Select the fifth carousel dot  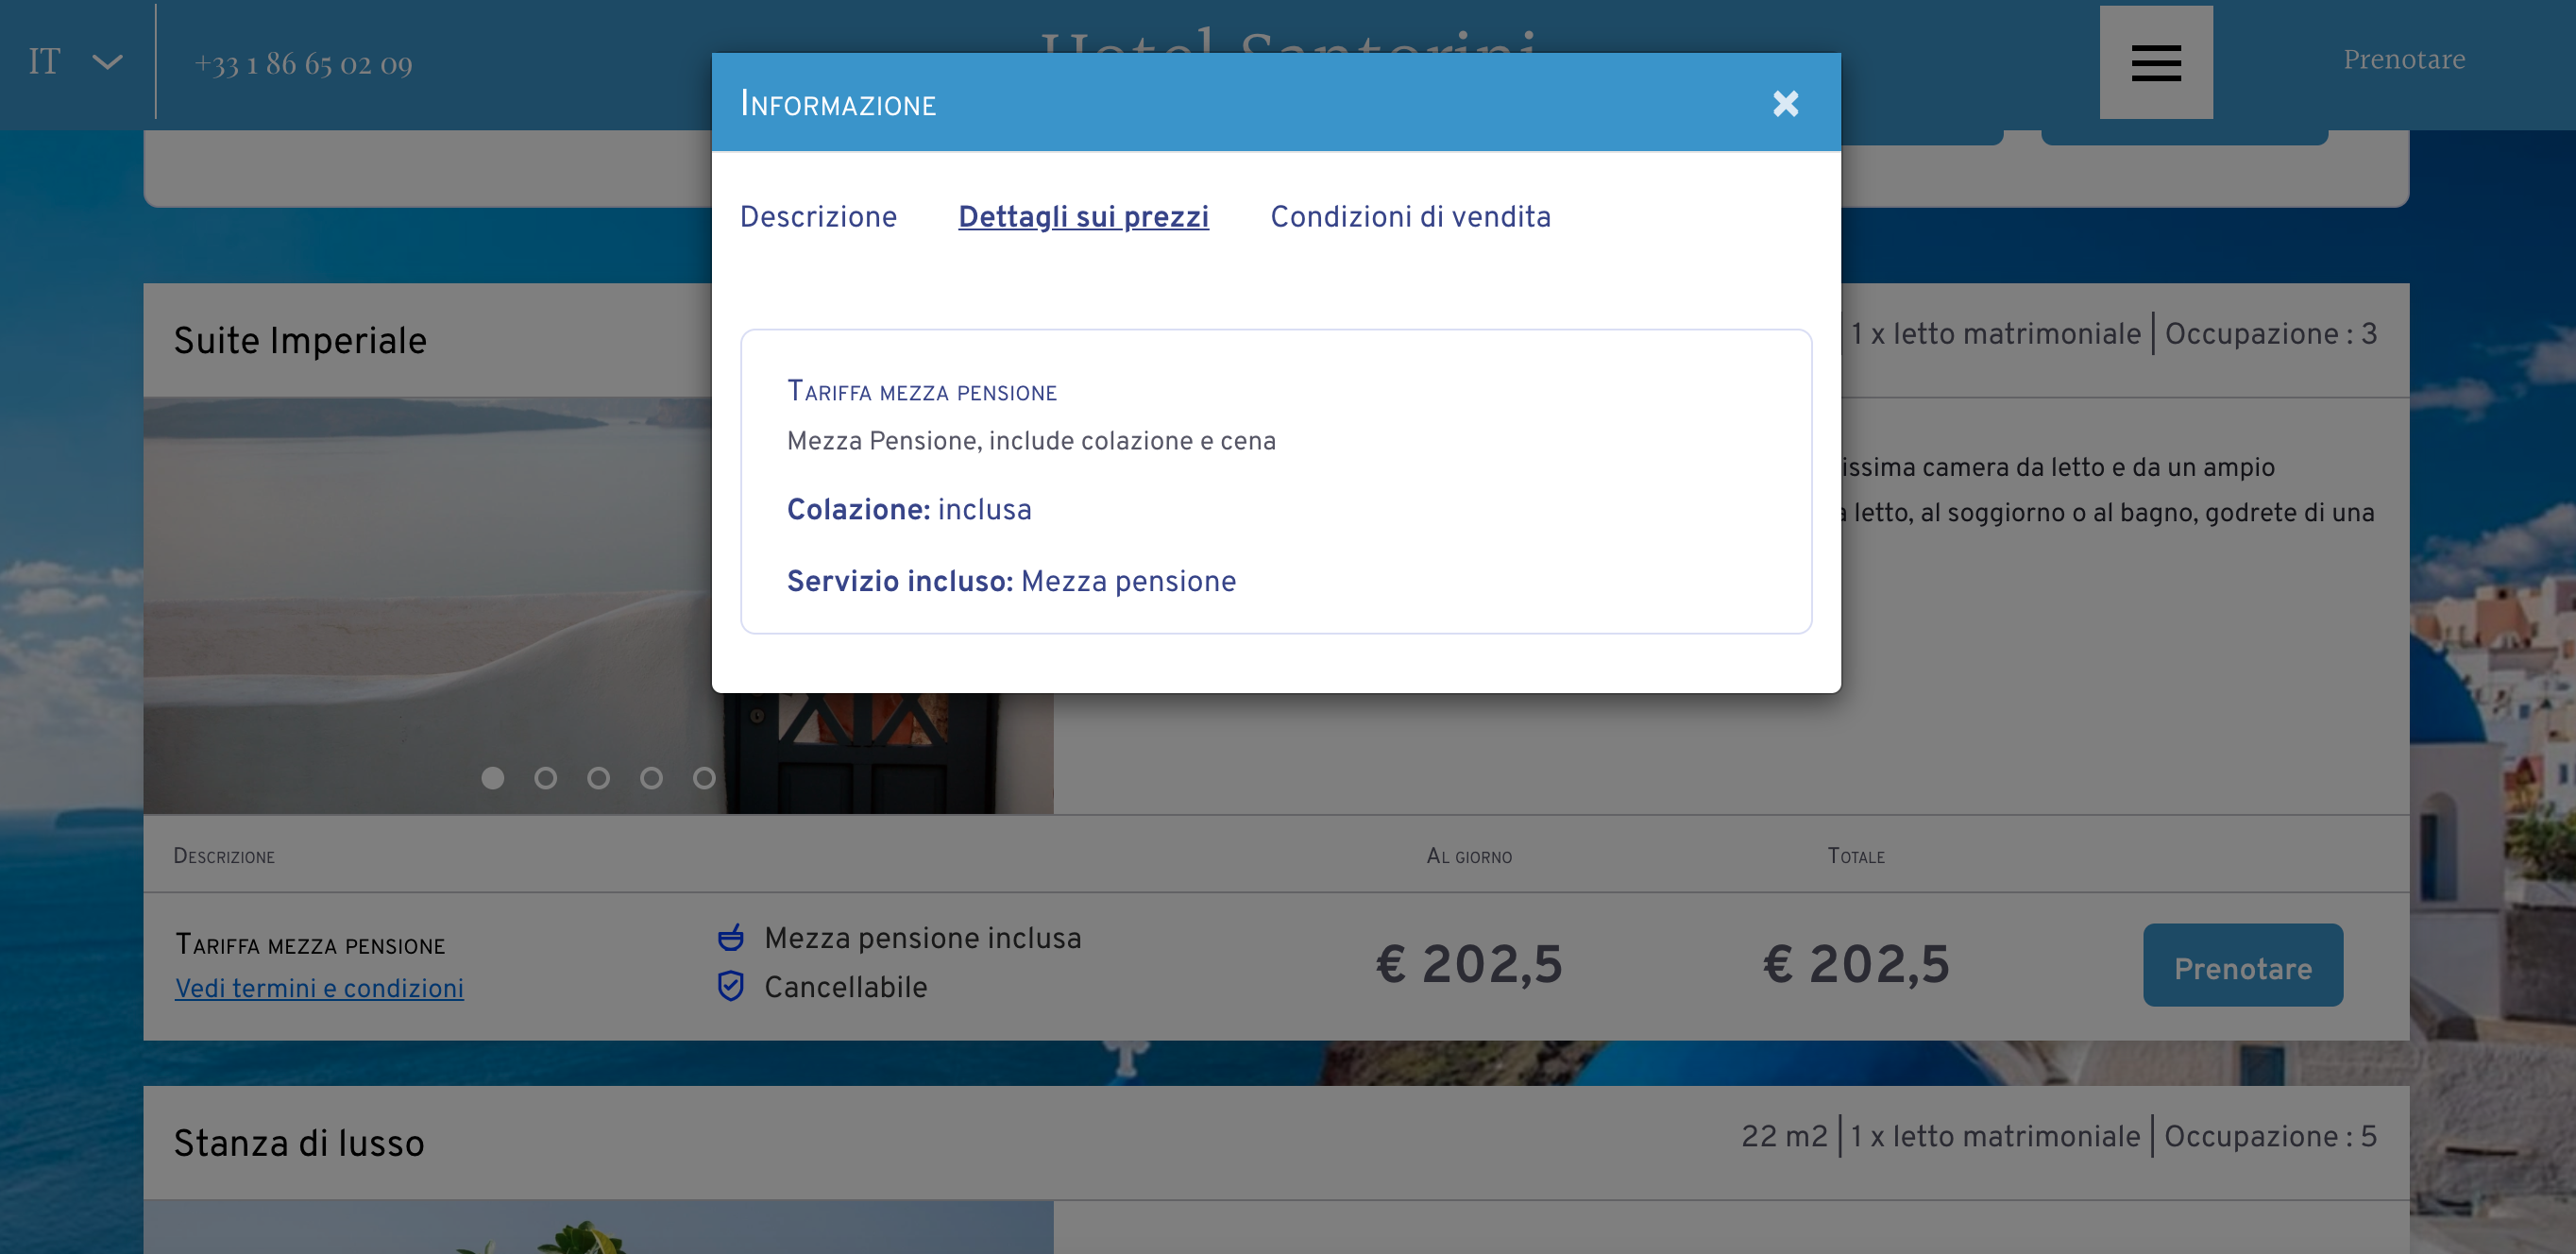point(704,777)
